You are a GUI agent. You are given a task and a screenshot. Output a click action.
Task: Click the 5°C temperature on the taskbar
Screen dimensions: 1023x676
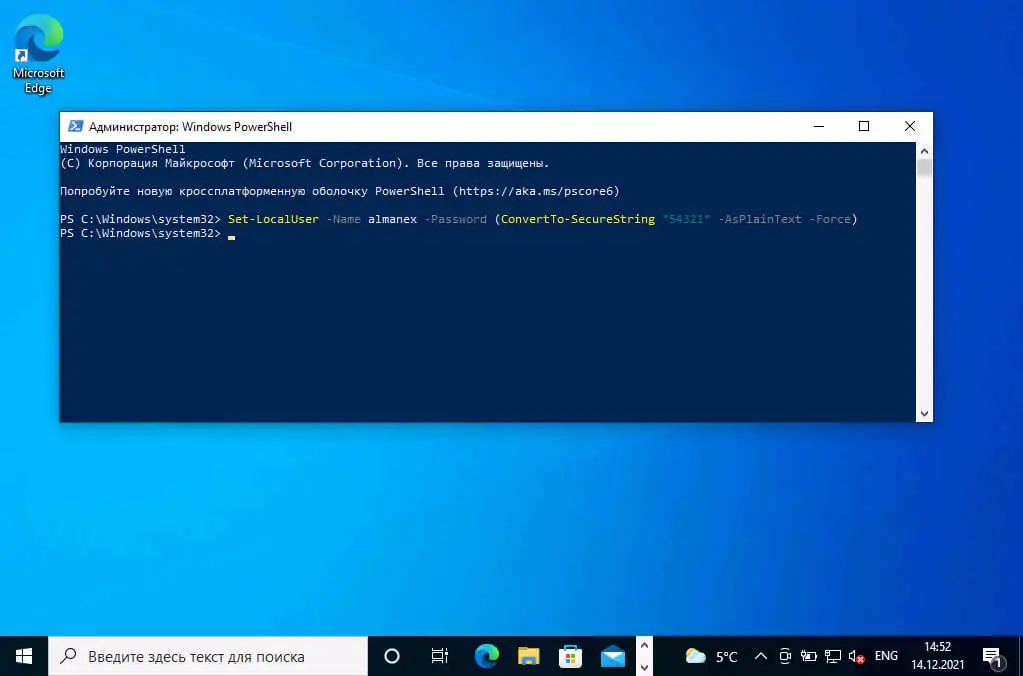(727, 656)
